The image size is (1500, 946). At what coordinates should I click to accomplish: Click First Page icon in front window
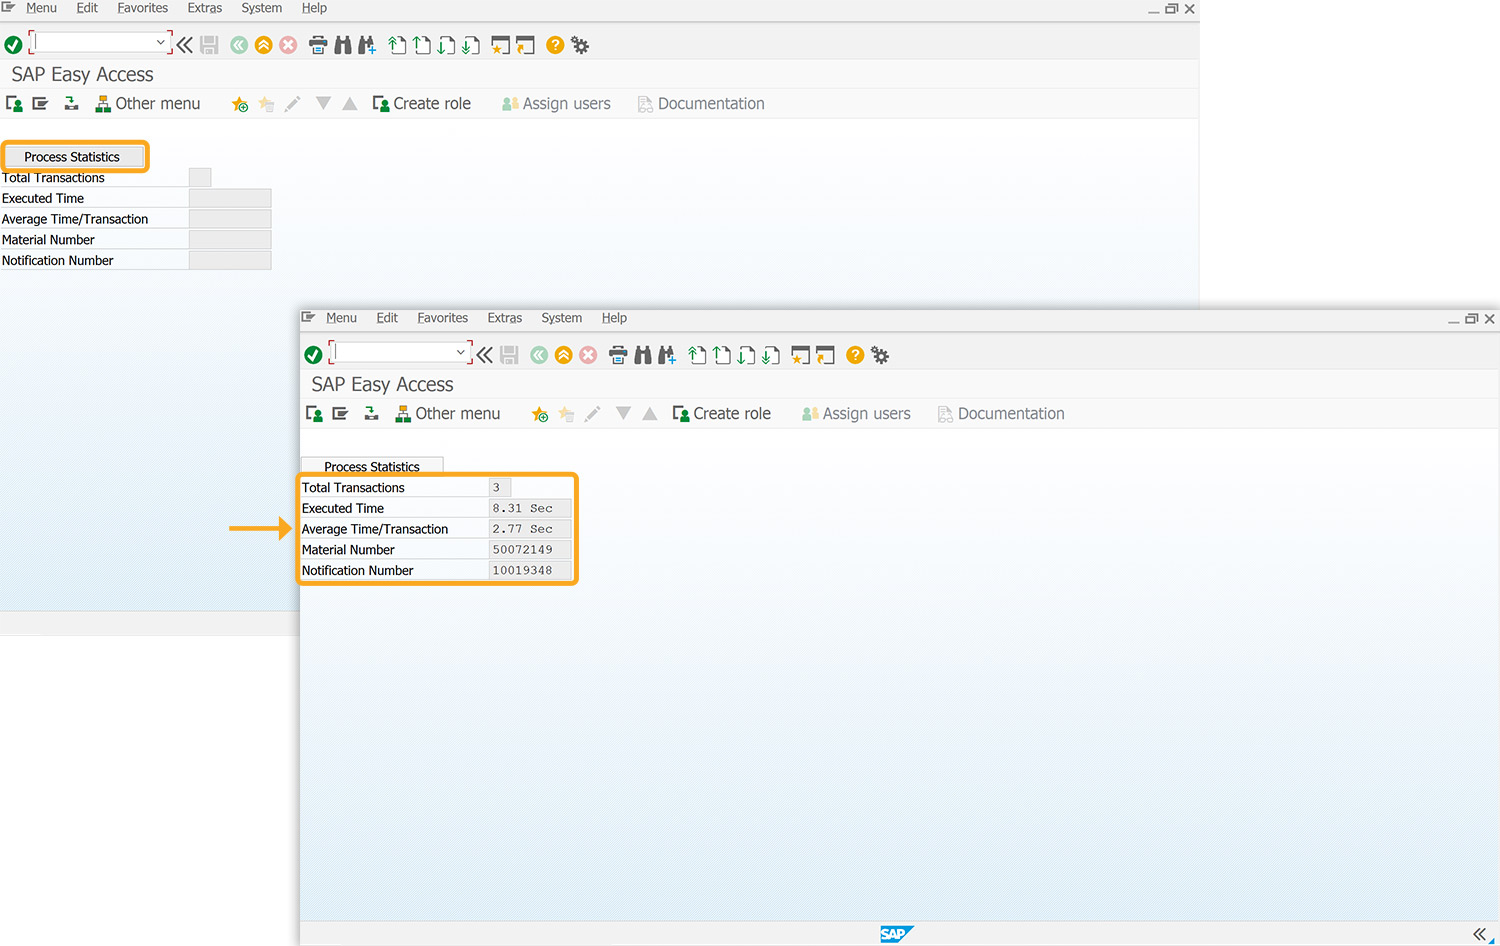[697, 355]
